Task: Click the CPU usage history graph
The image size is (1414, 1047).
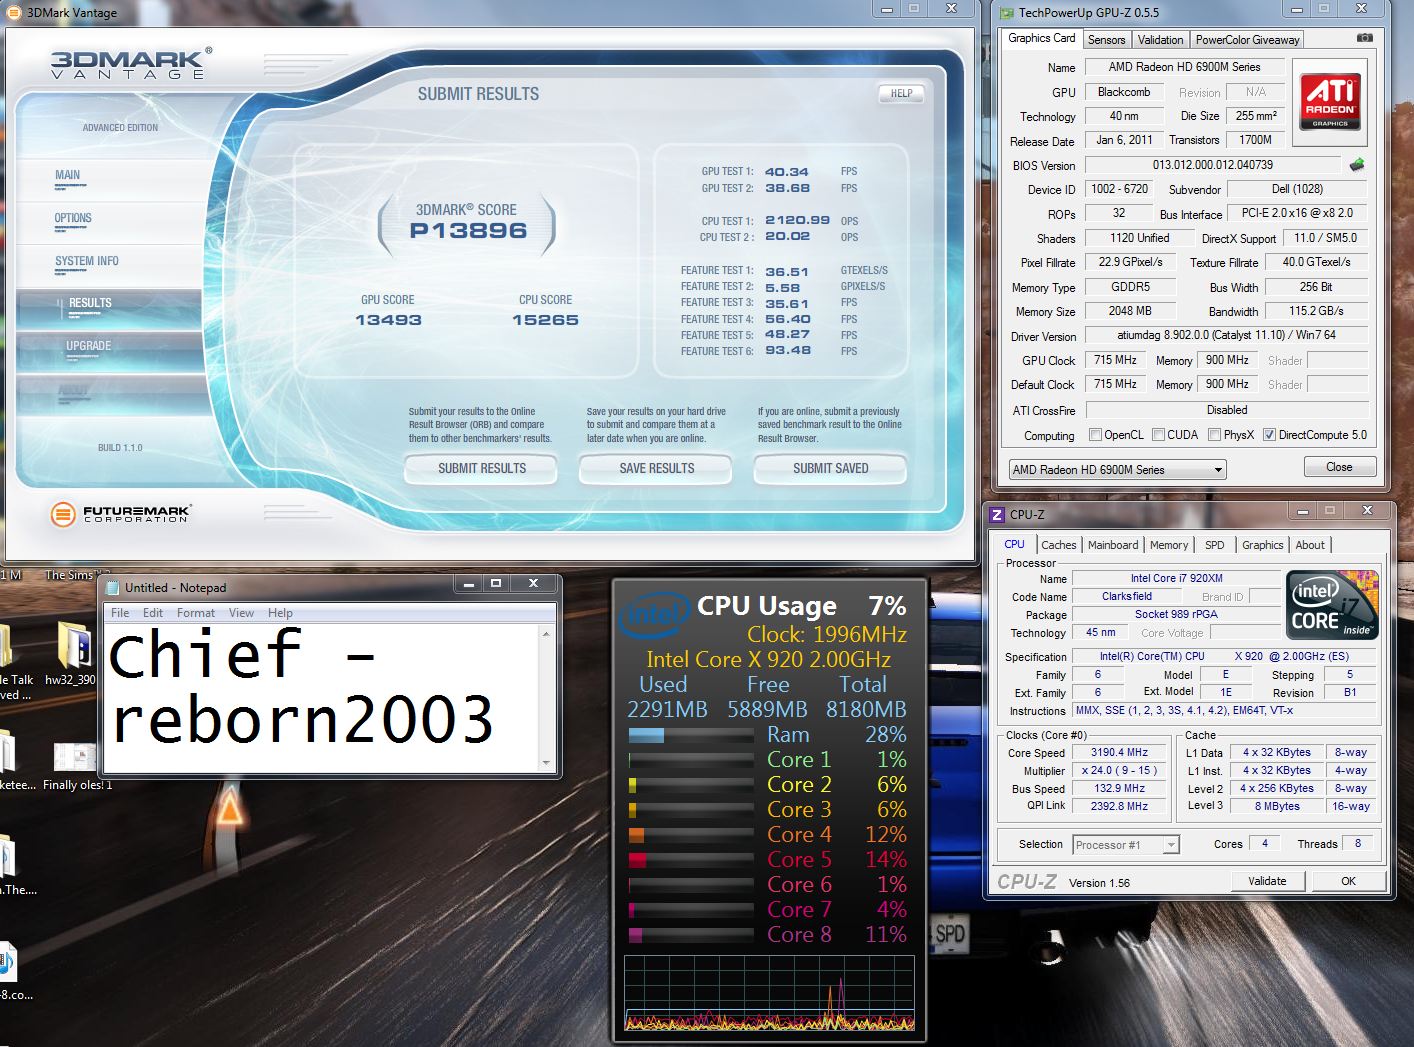Action: tap(769, 993)
